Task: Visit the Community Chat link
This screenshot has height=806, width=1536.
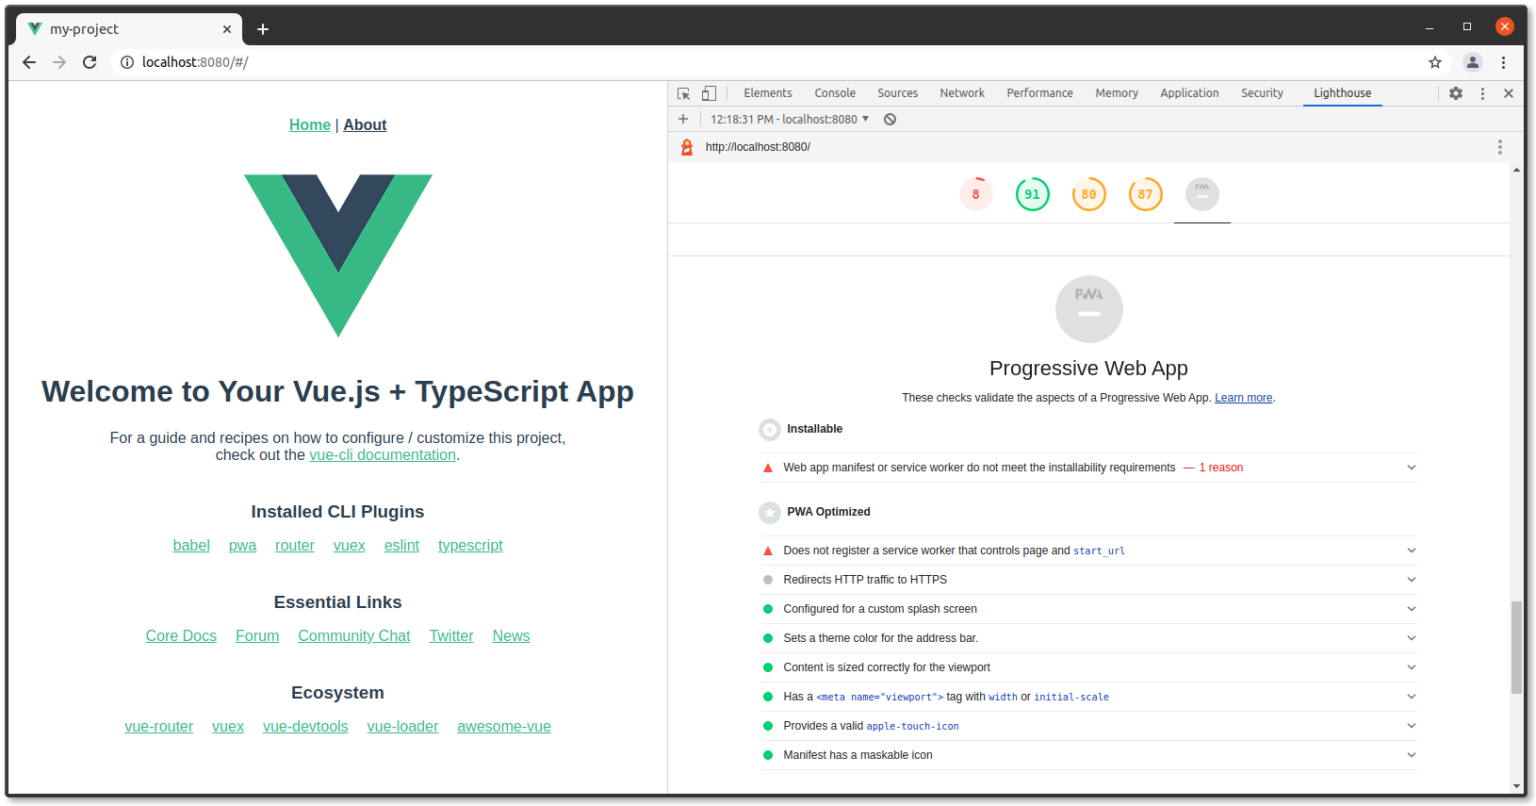Action: pyautogui.click(x=354, y=635)
